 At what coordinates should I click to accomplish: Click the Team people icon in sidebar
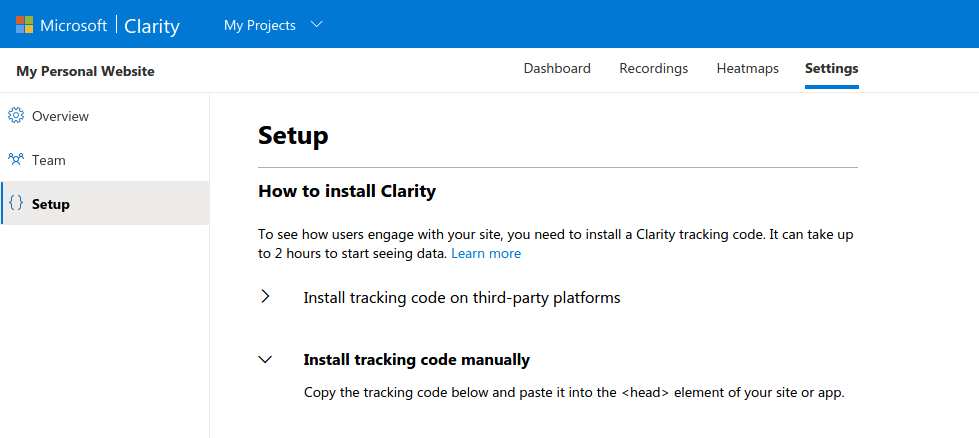pos(16,159)
